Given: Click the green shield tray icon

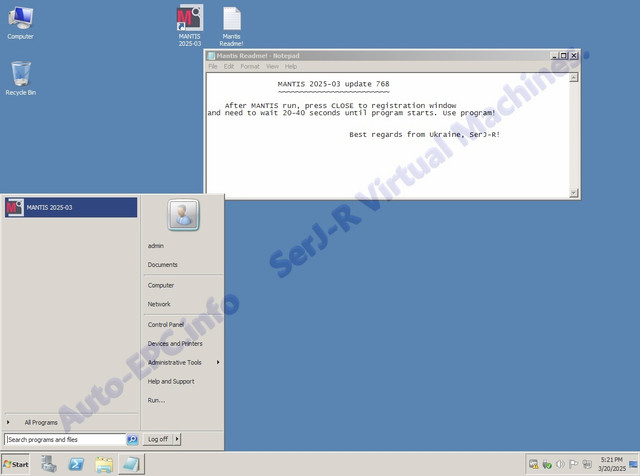Looking at the screenshot, I should tap(547, 464).
